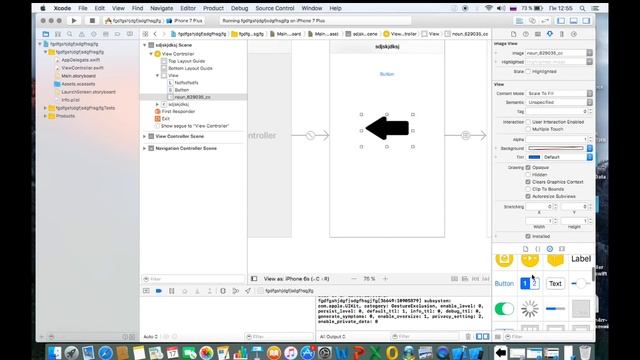
Task: Check the Clip To Bounds checkbox
Action: (x=528, y=189)
